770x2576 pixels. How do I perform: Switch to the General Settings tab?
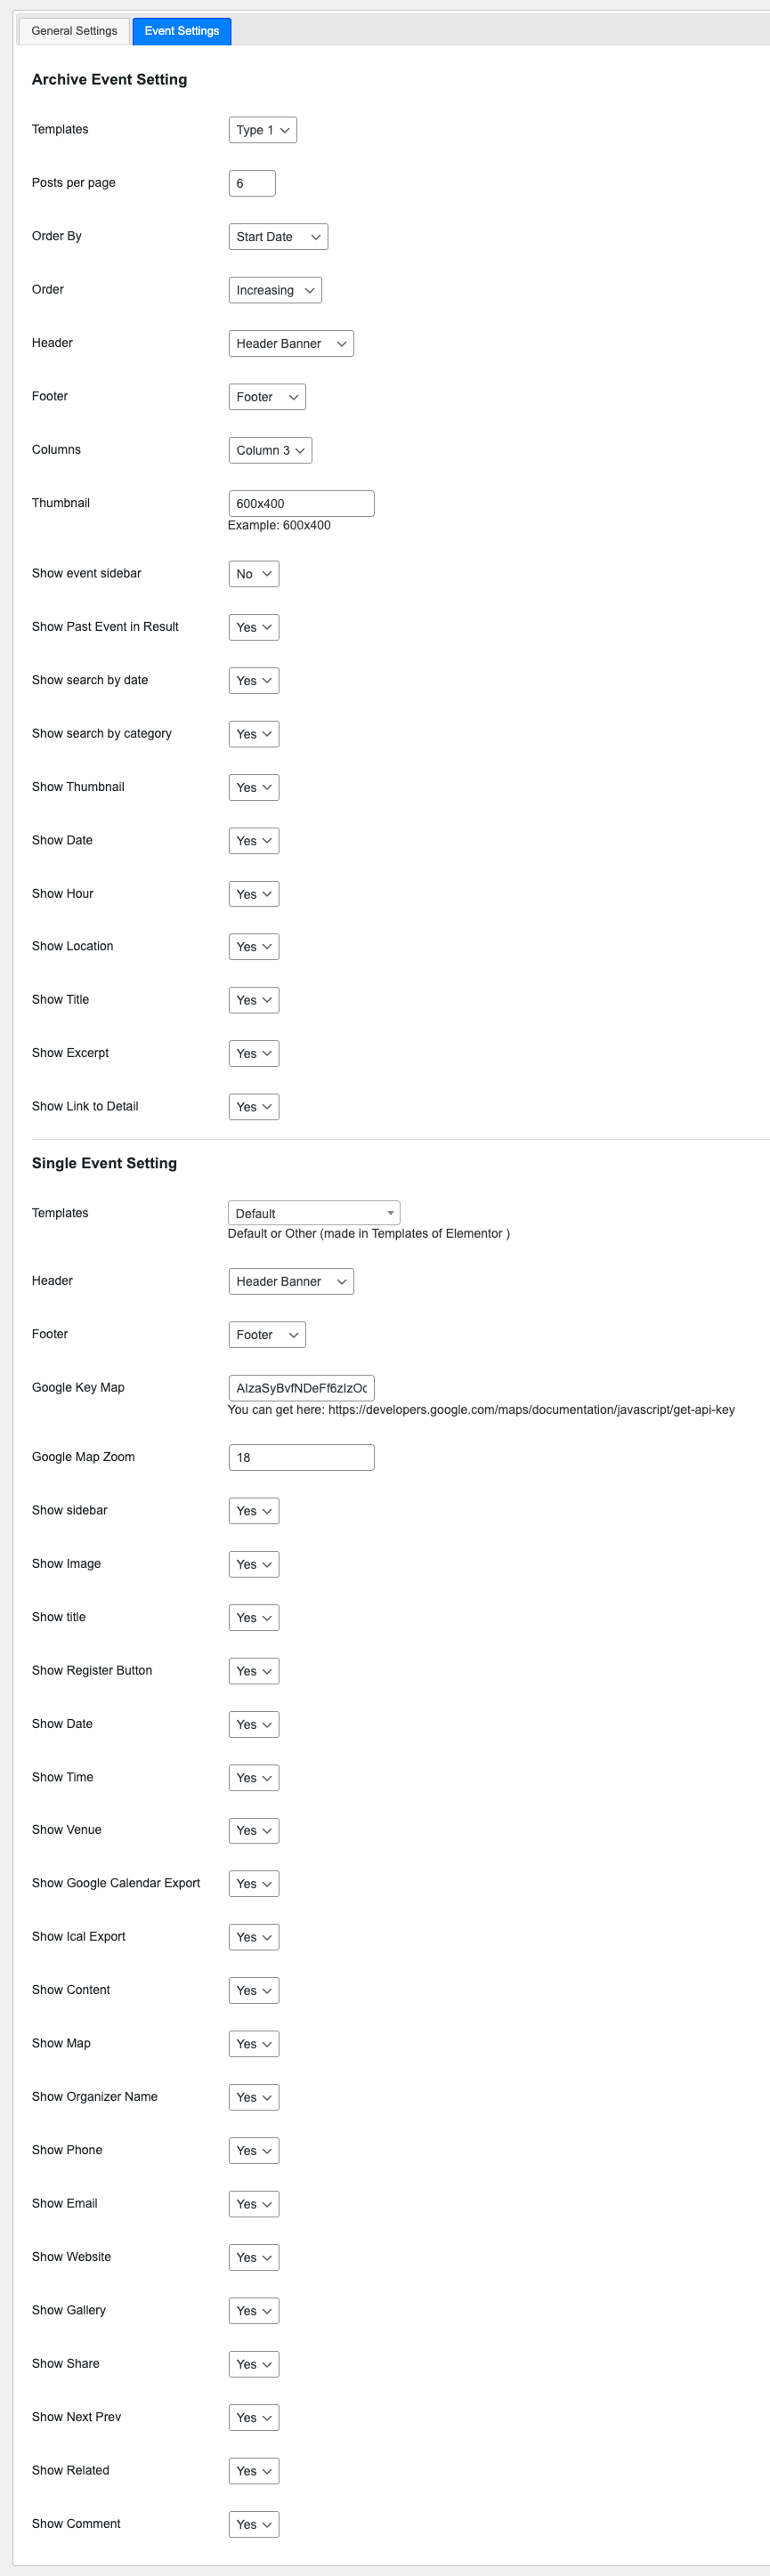coord(74,31)
